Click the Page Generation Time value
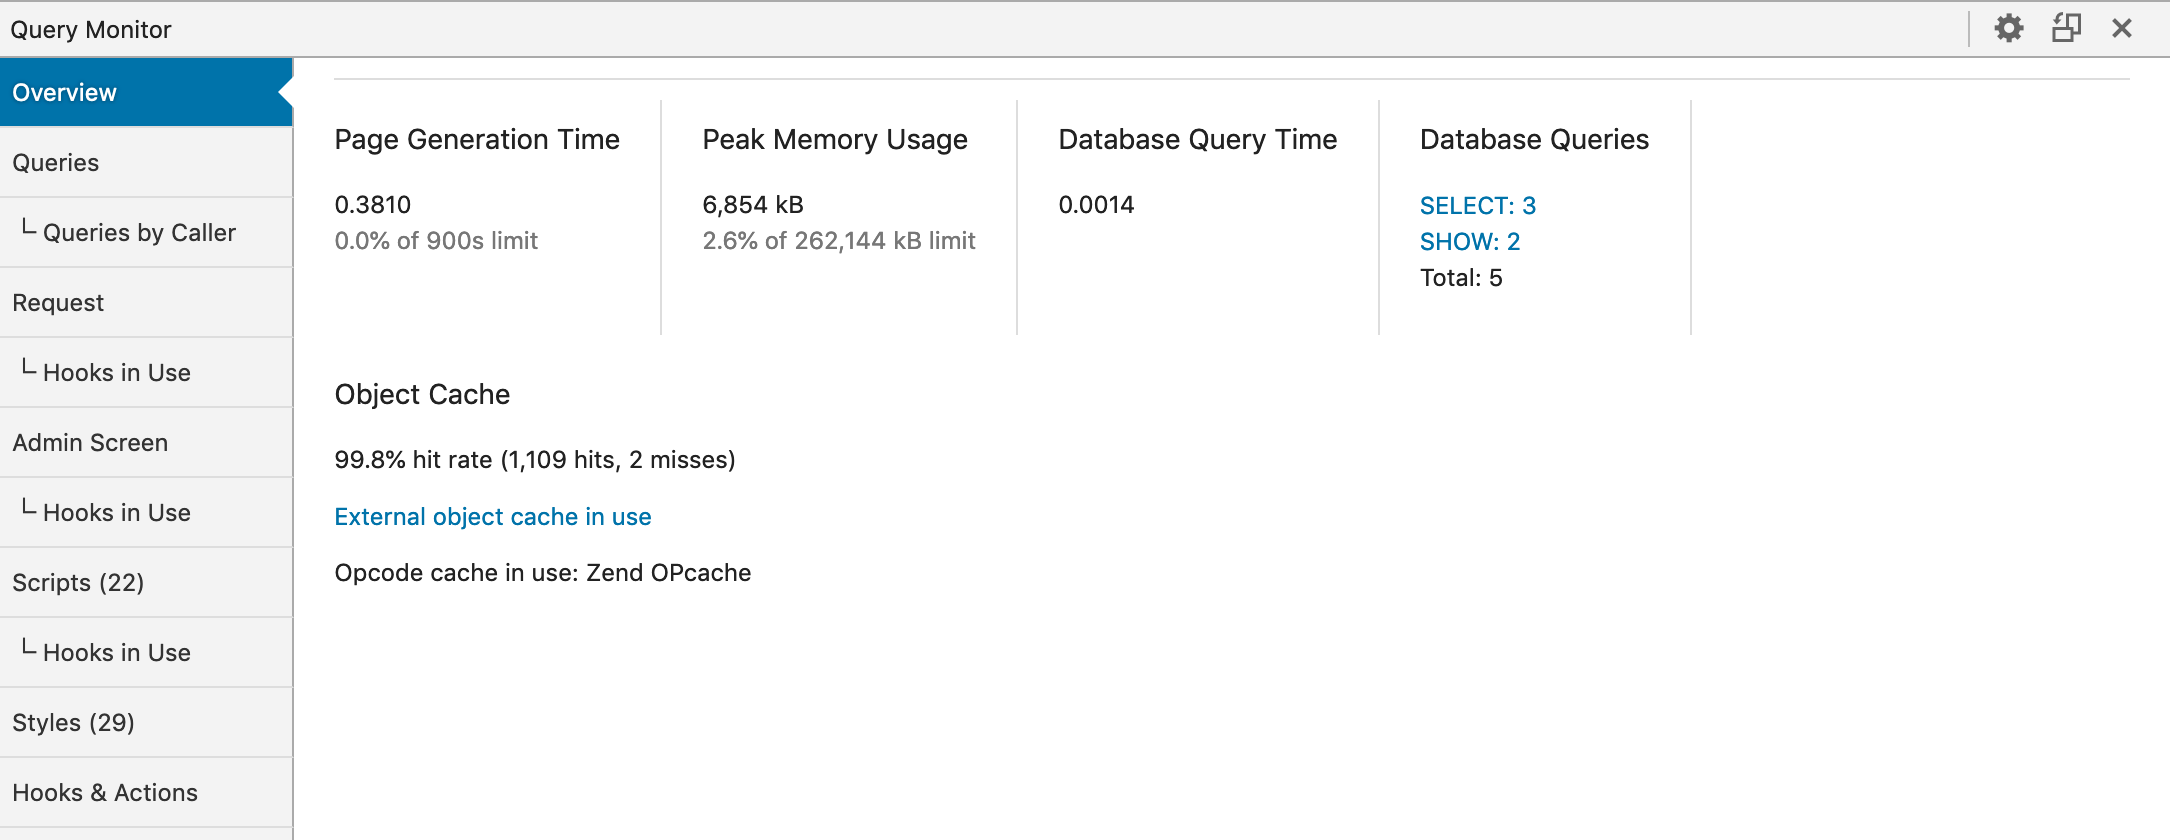The height and width of the screenshot is (840, 2170). click(372, 204)
